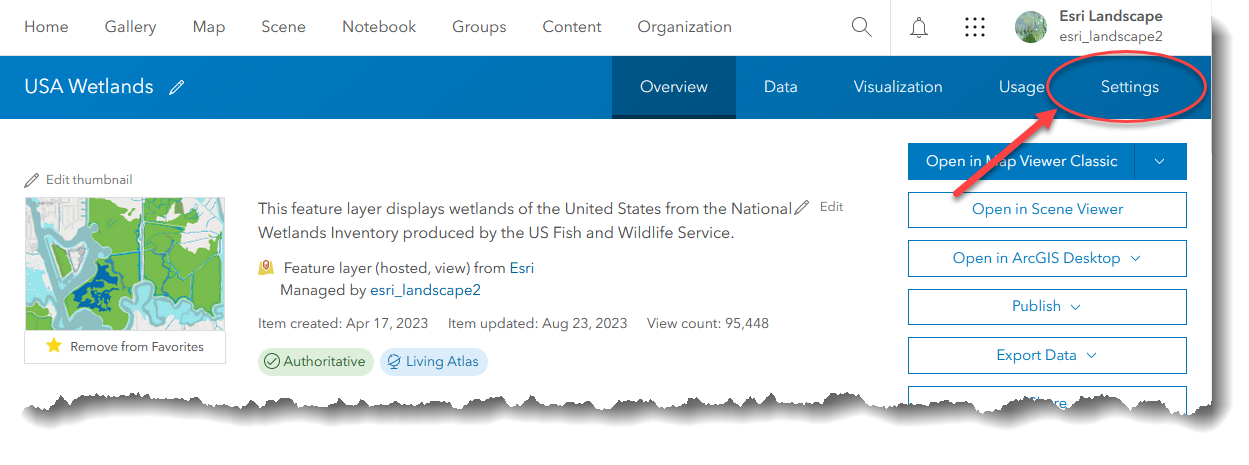The image size is (1249, 465).
Task: Click the star Remove from Favorites
Action: pyautogui.click(x=54, y=346)
